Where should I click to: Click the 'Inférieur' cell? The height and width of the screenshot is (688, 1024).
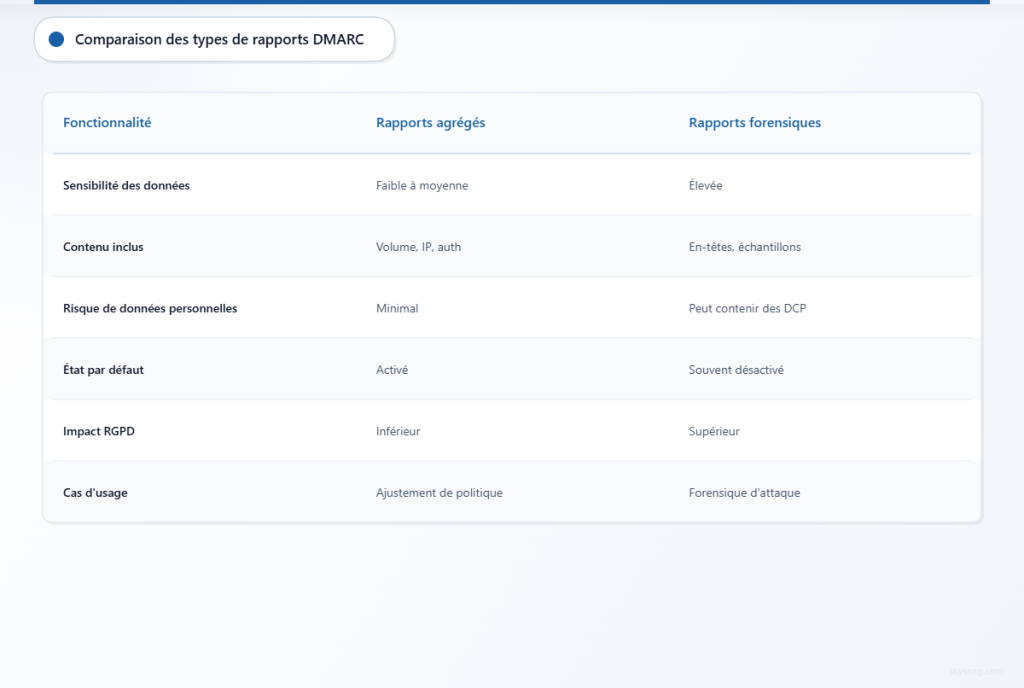tap(398, 431)
